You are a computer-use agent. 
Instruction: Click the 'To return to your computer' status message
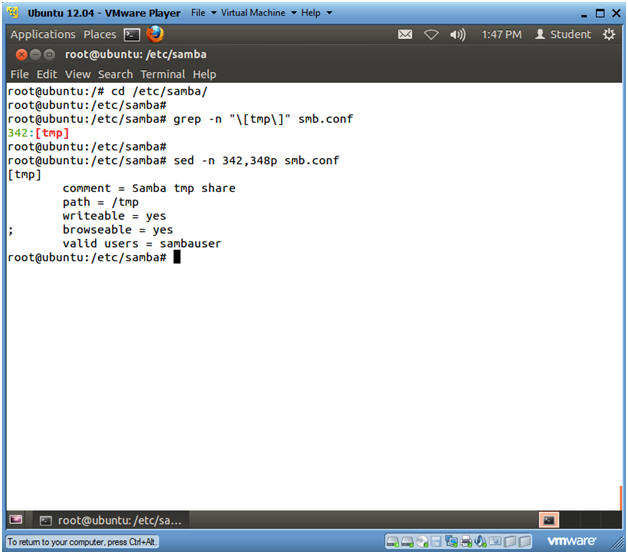click(81, 542)
